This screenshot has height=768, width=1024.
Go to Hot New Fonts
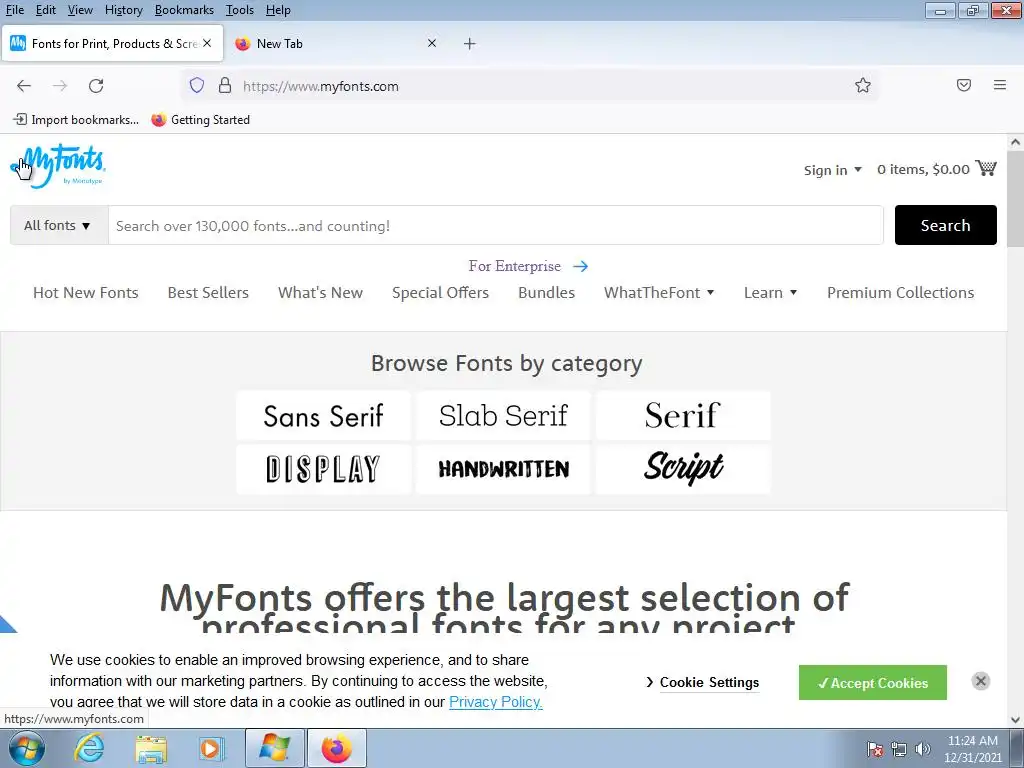pos(86,293)
